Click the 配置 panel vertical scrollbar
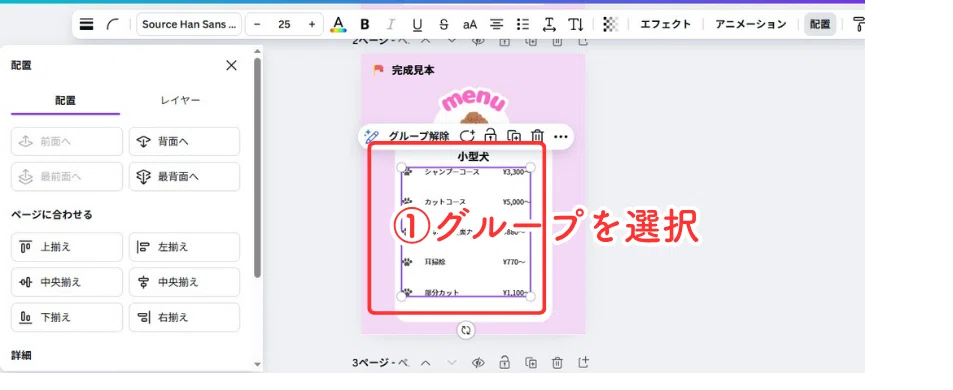The image size is (953, 390). [257, 167]
